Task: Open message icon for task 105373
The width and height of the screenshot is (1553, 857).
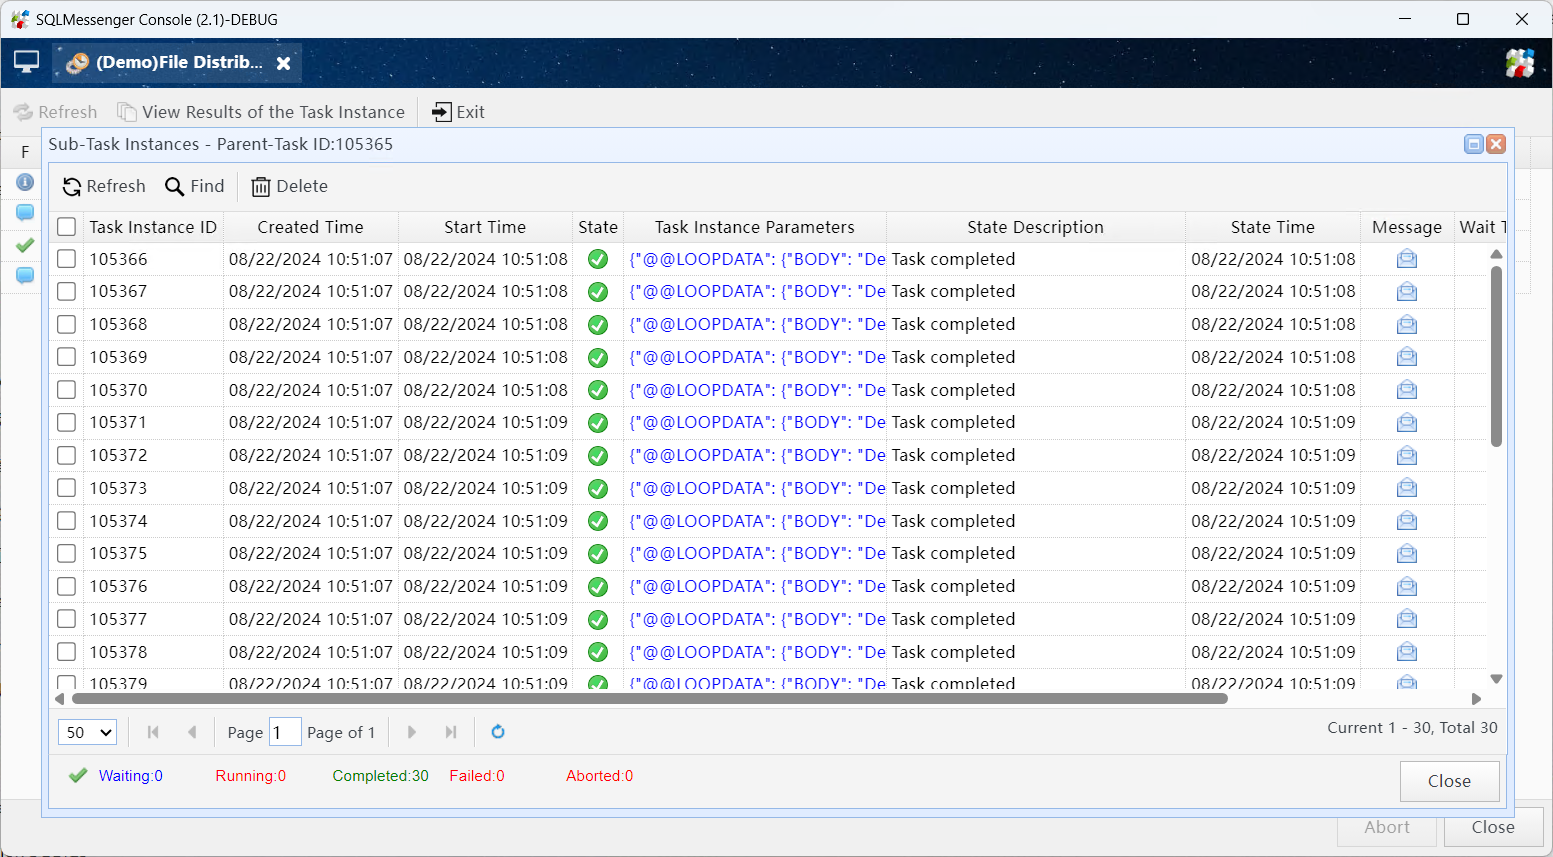Action: coord(1407,488)
